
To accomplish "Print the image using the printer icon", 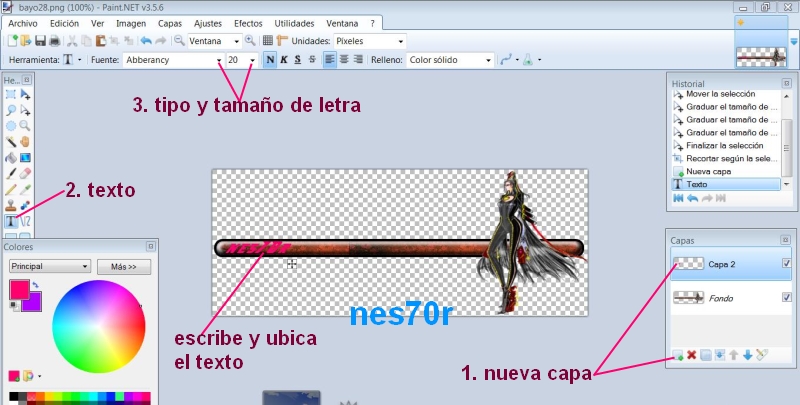I will [54, 41].
